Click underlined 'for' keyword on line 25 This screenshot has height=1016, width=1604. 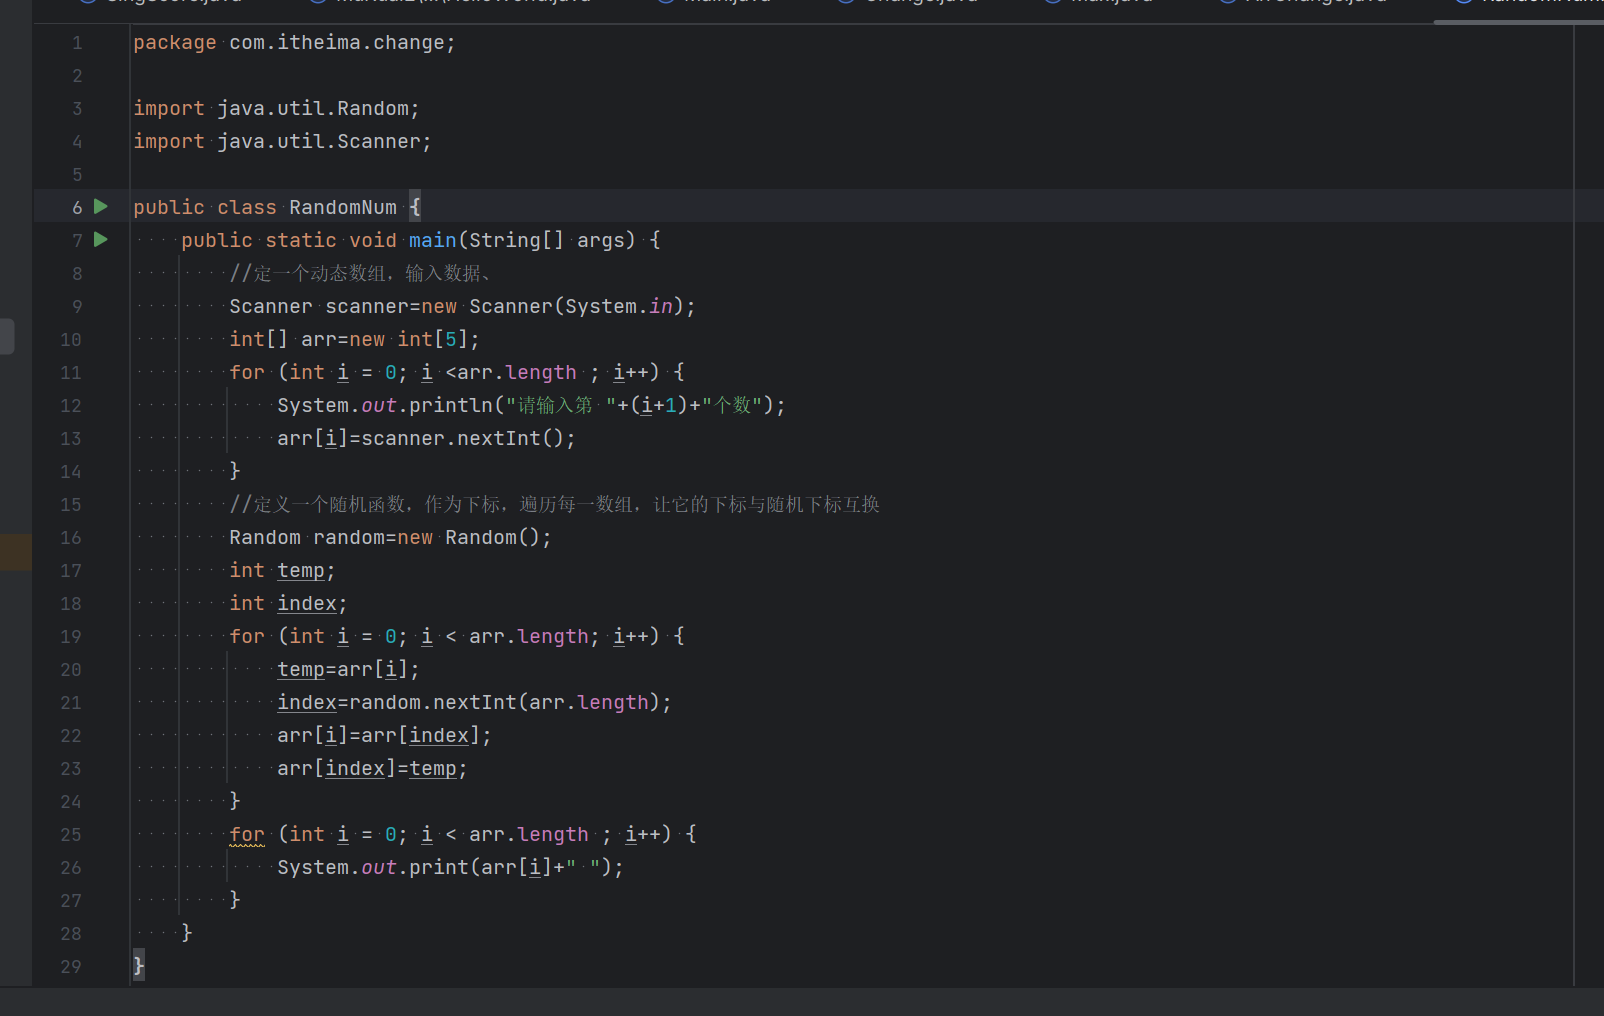[x=247, y=835]
